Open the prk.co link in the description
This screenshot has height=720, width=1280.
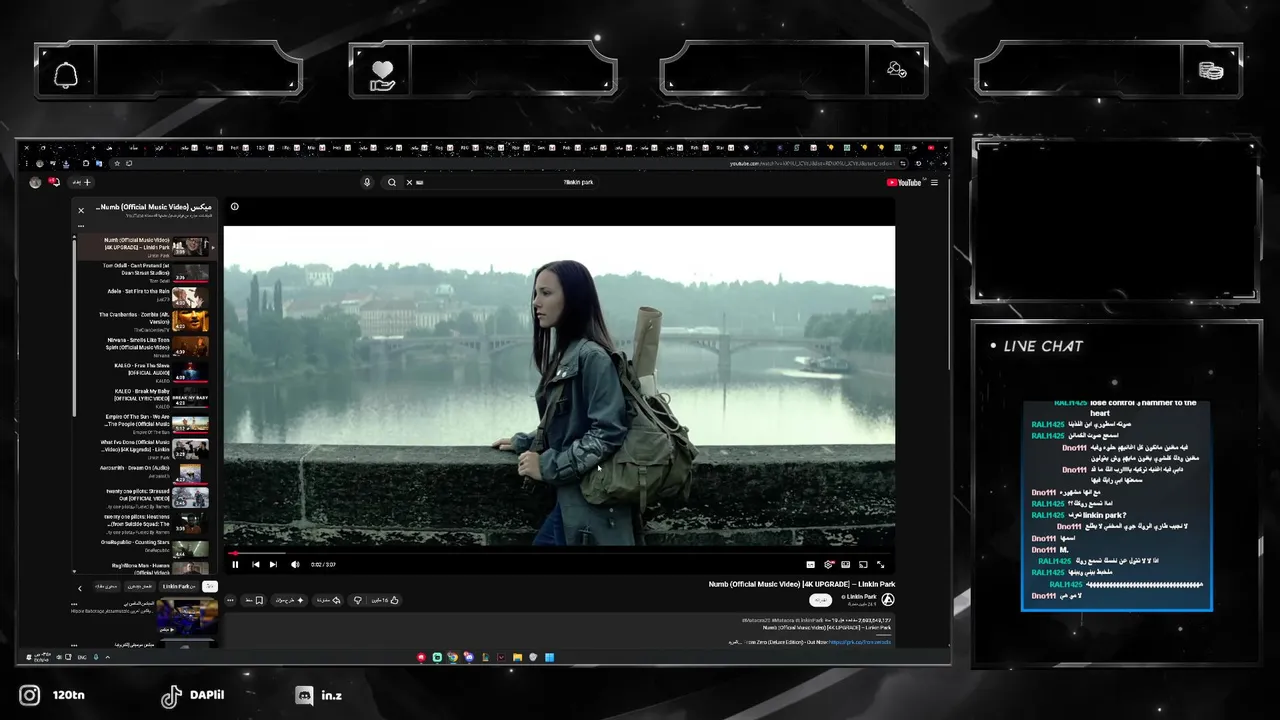point(859,642)
